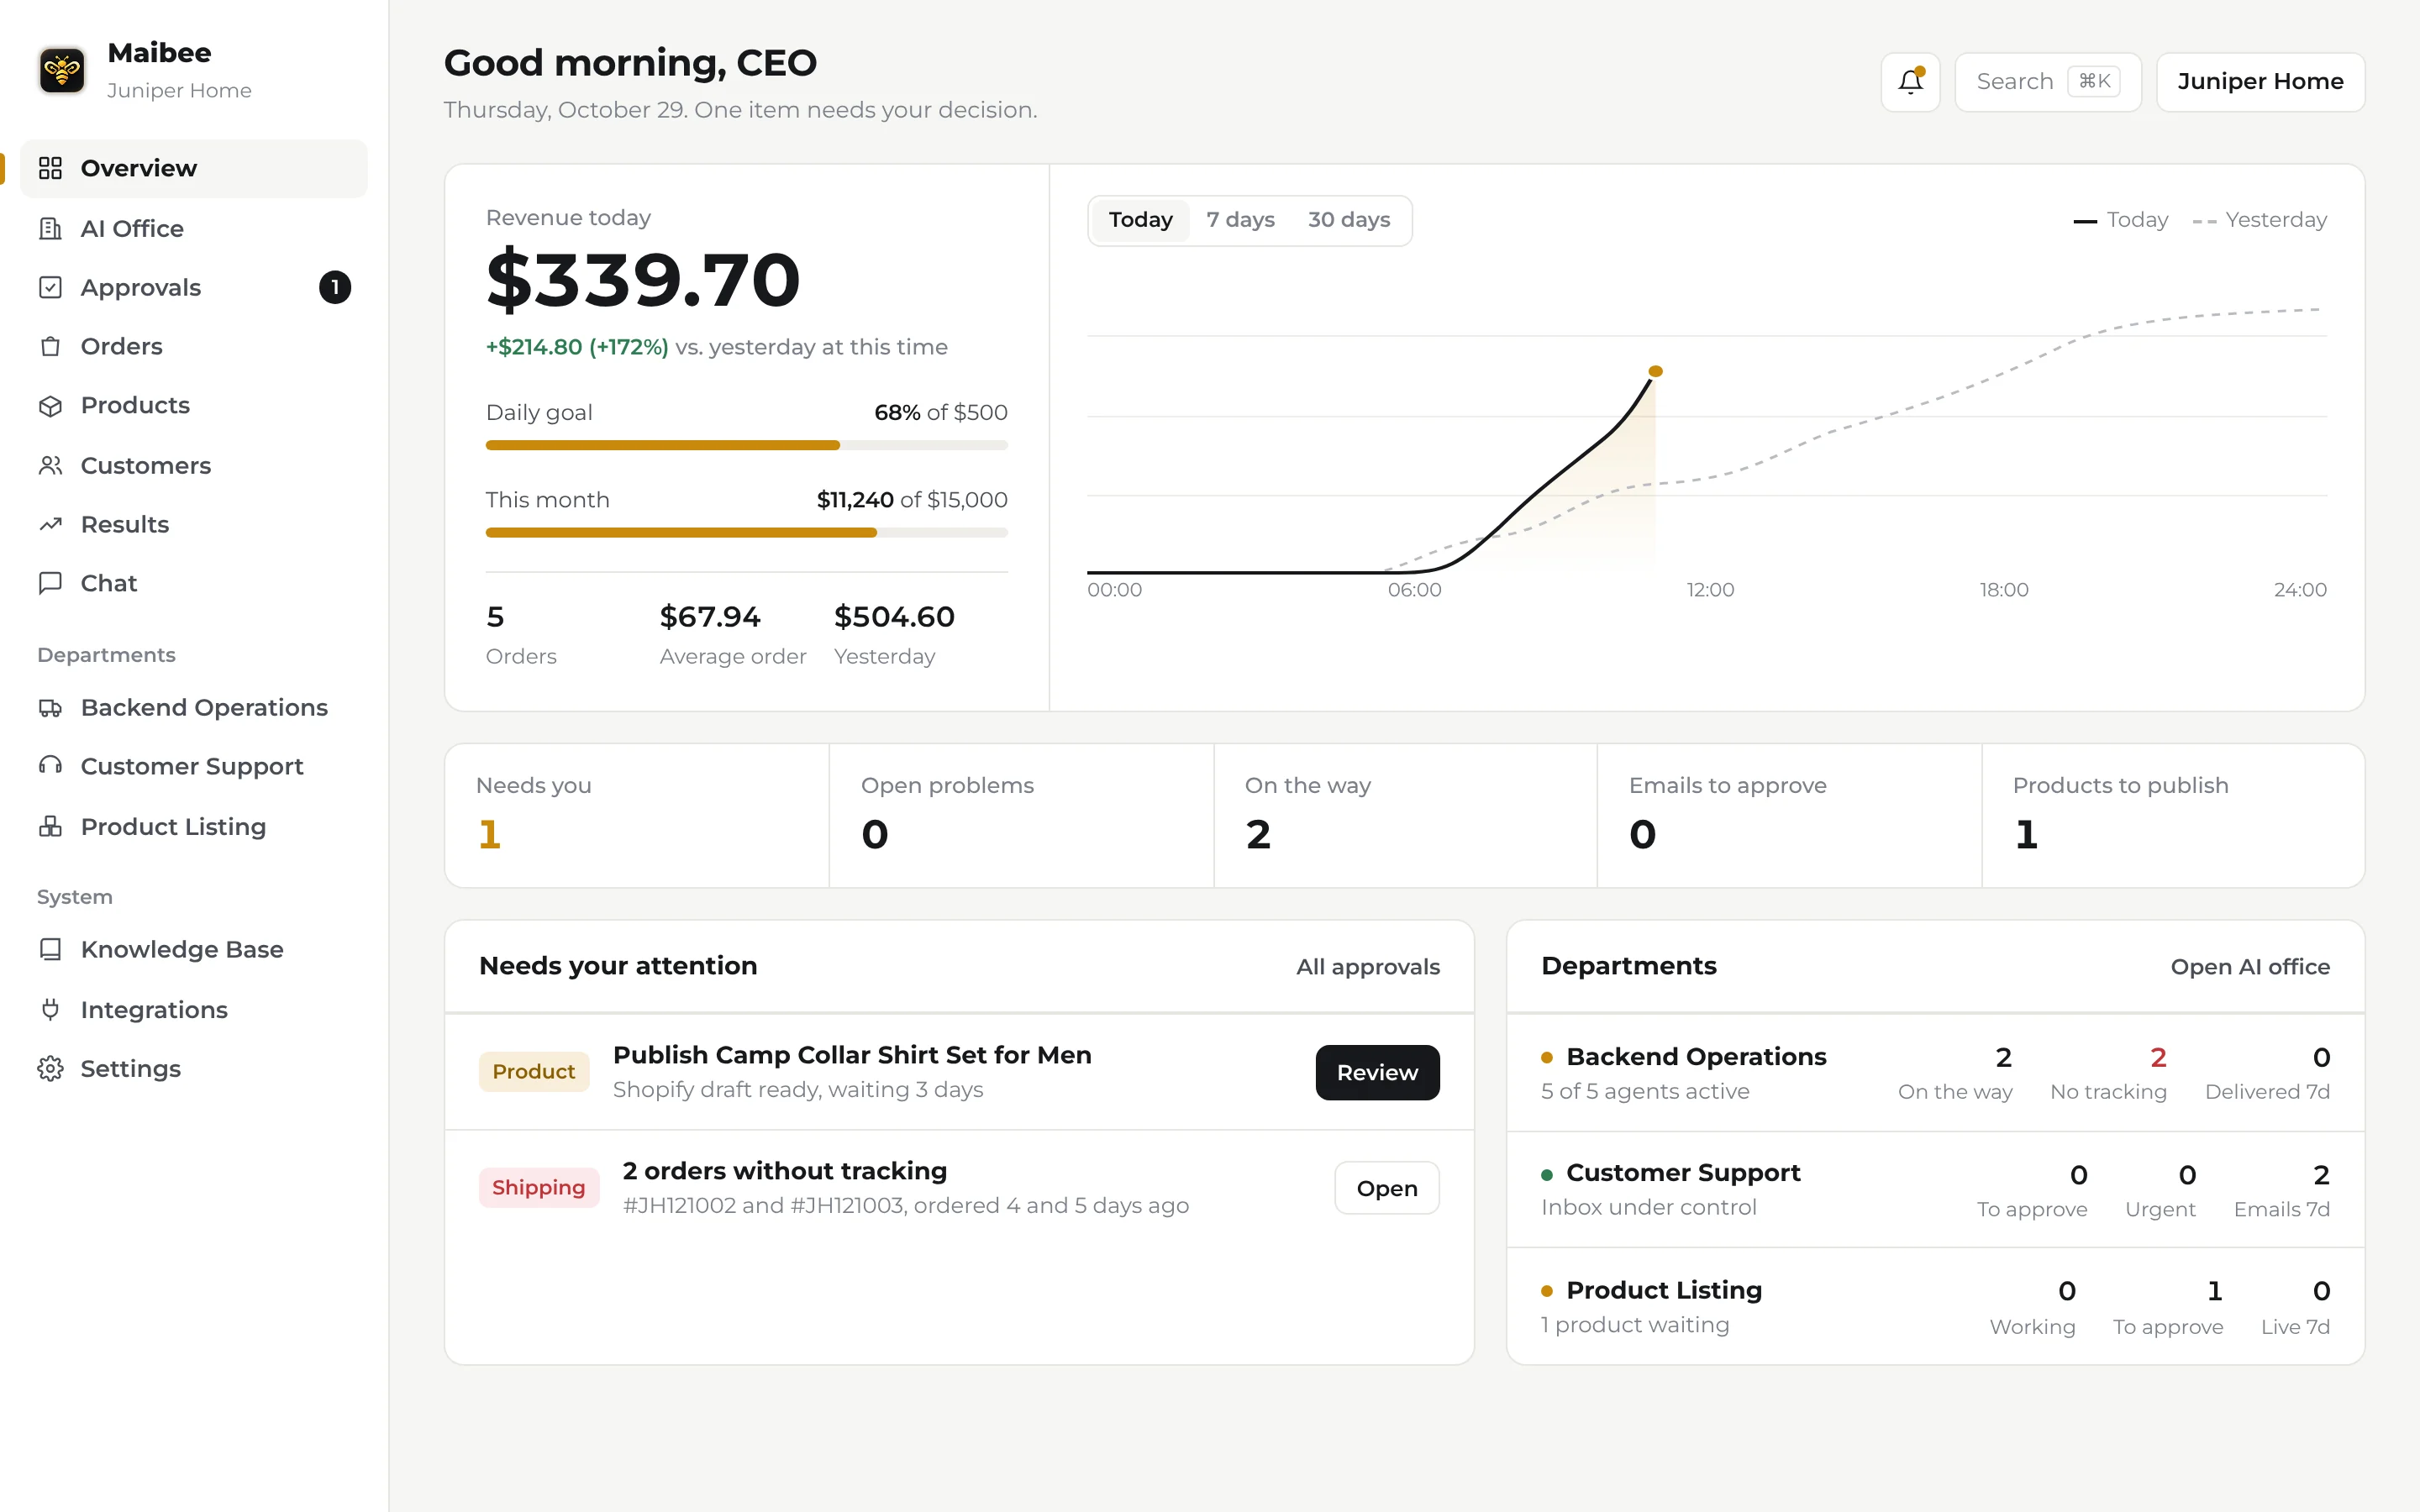Click the red No tracking count 2
Screen dimensions: 2420x1512
[2158, 1057]
